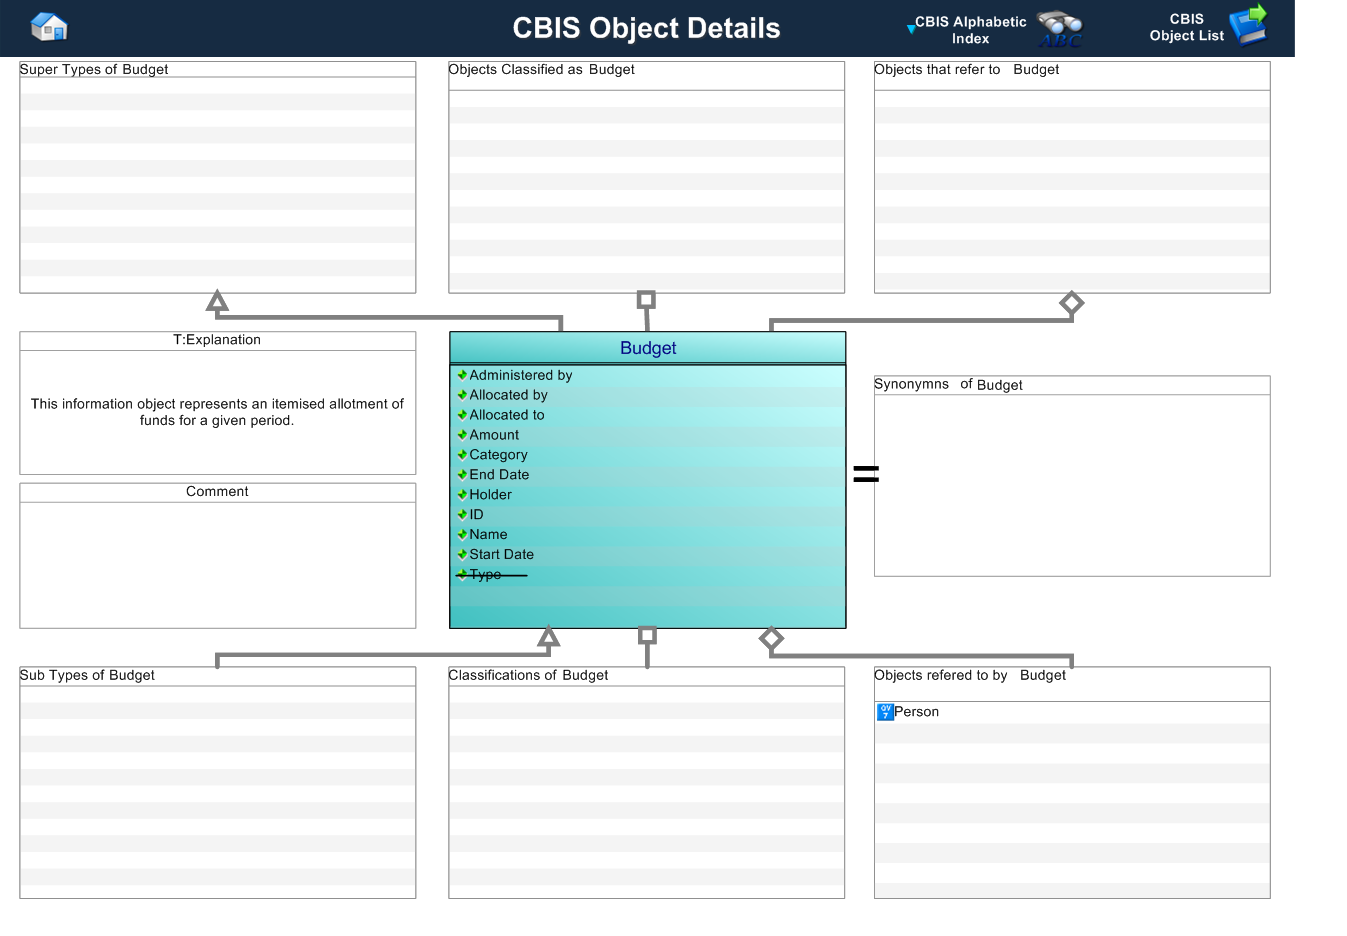Open Person in Objects refered to by
This screenshot has height=936, width=1347.
click(x=916, y=712)
